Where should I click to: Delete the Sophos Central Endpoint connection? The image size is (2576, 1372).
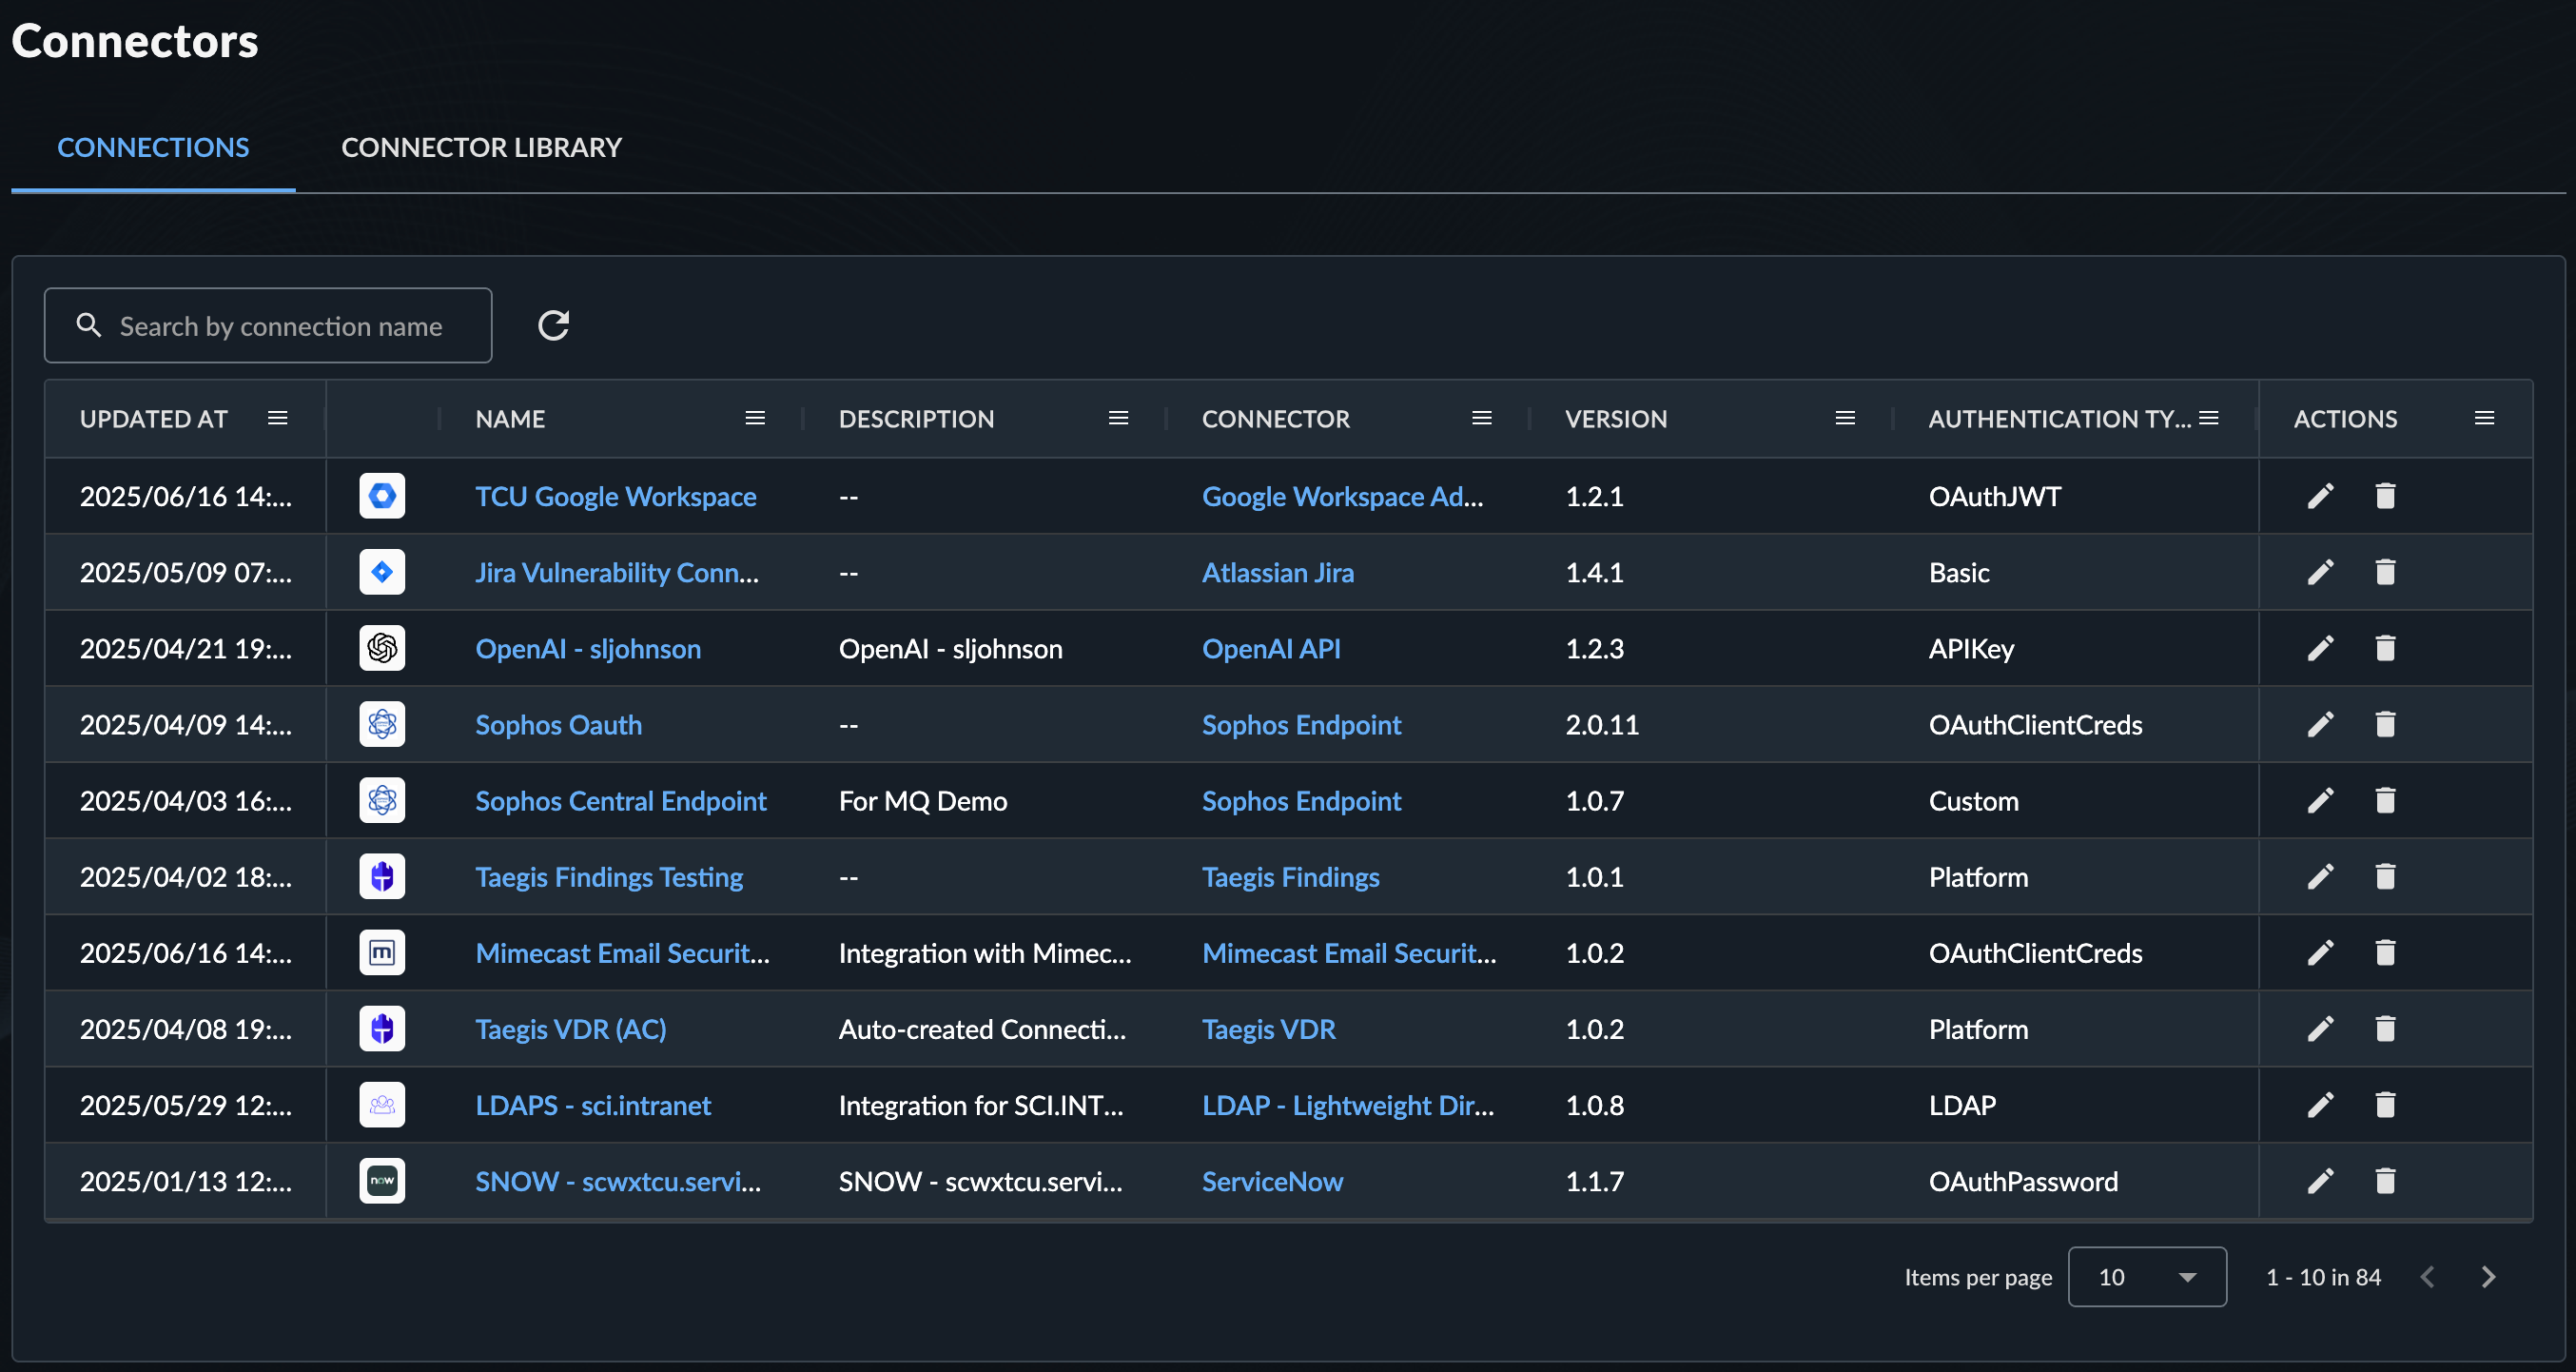point(2385,800)
